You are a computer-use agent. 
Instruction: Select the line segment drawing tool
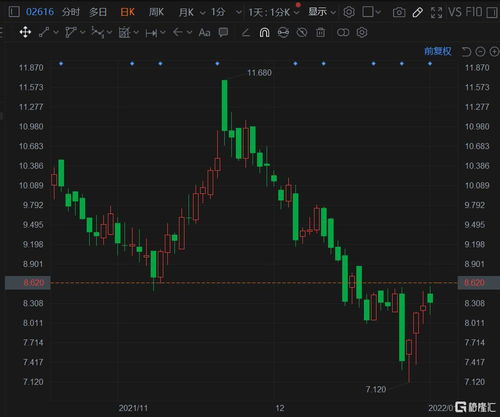(x=44, y=32)
